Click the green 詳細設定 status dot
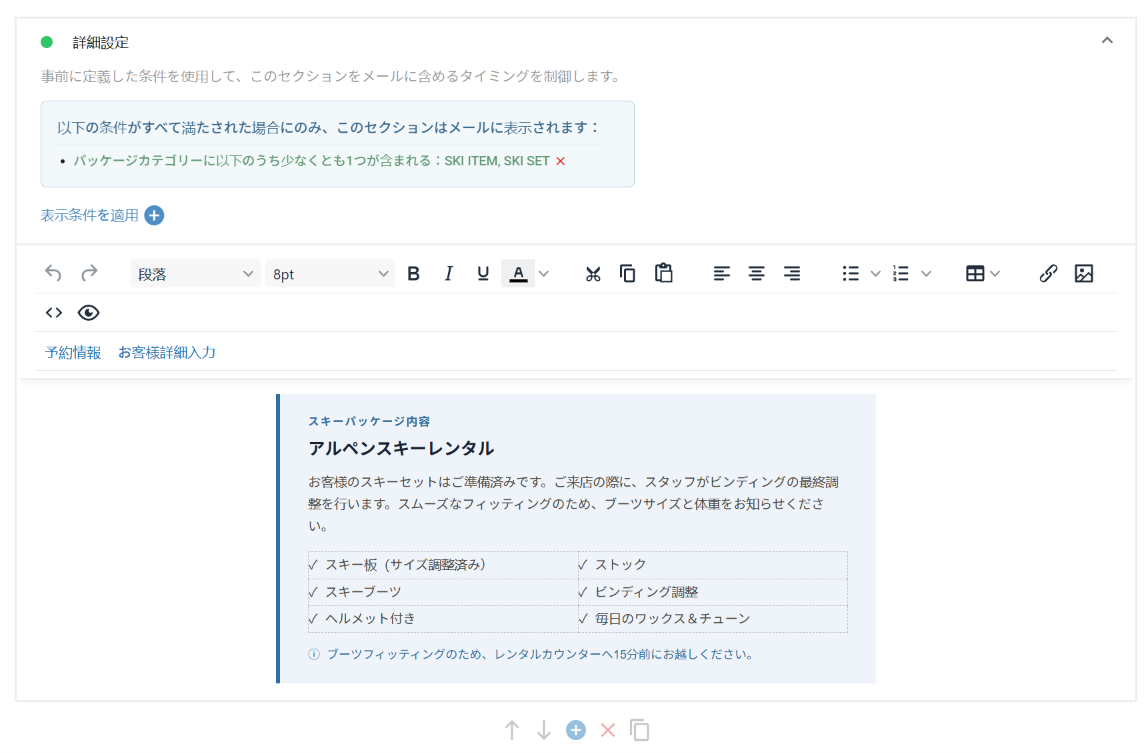The image size is (1146, 753). point(47,42)
